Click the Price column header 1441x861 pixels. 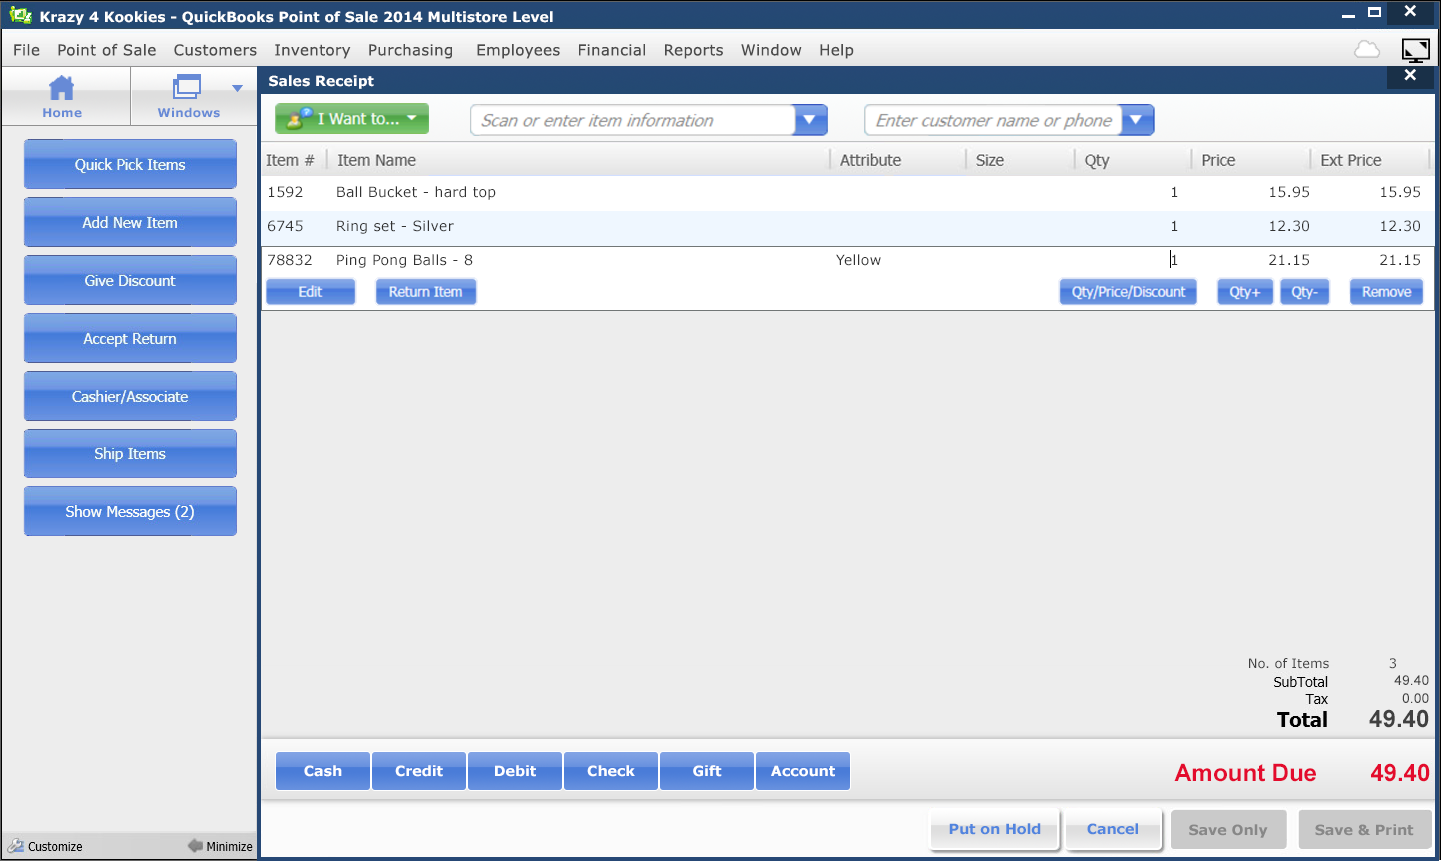(x=1218, y=160)
